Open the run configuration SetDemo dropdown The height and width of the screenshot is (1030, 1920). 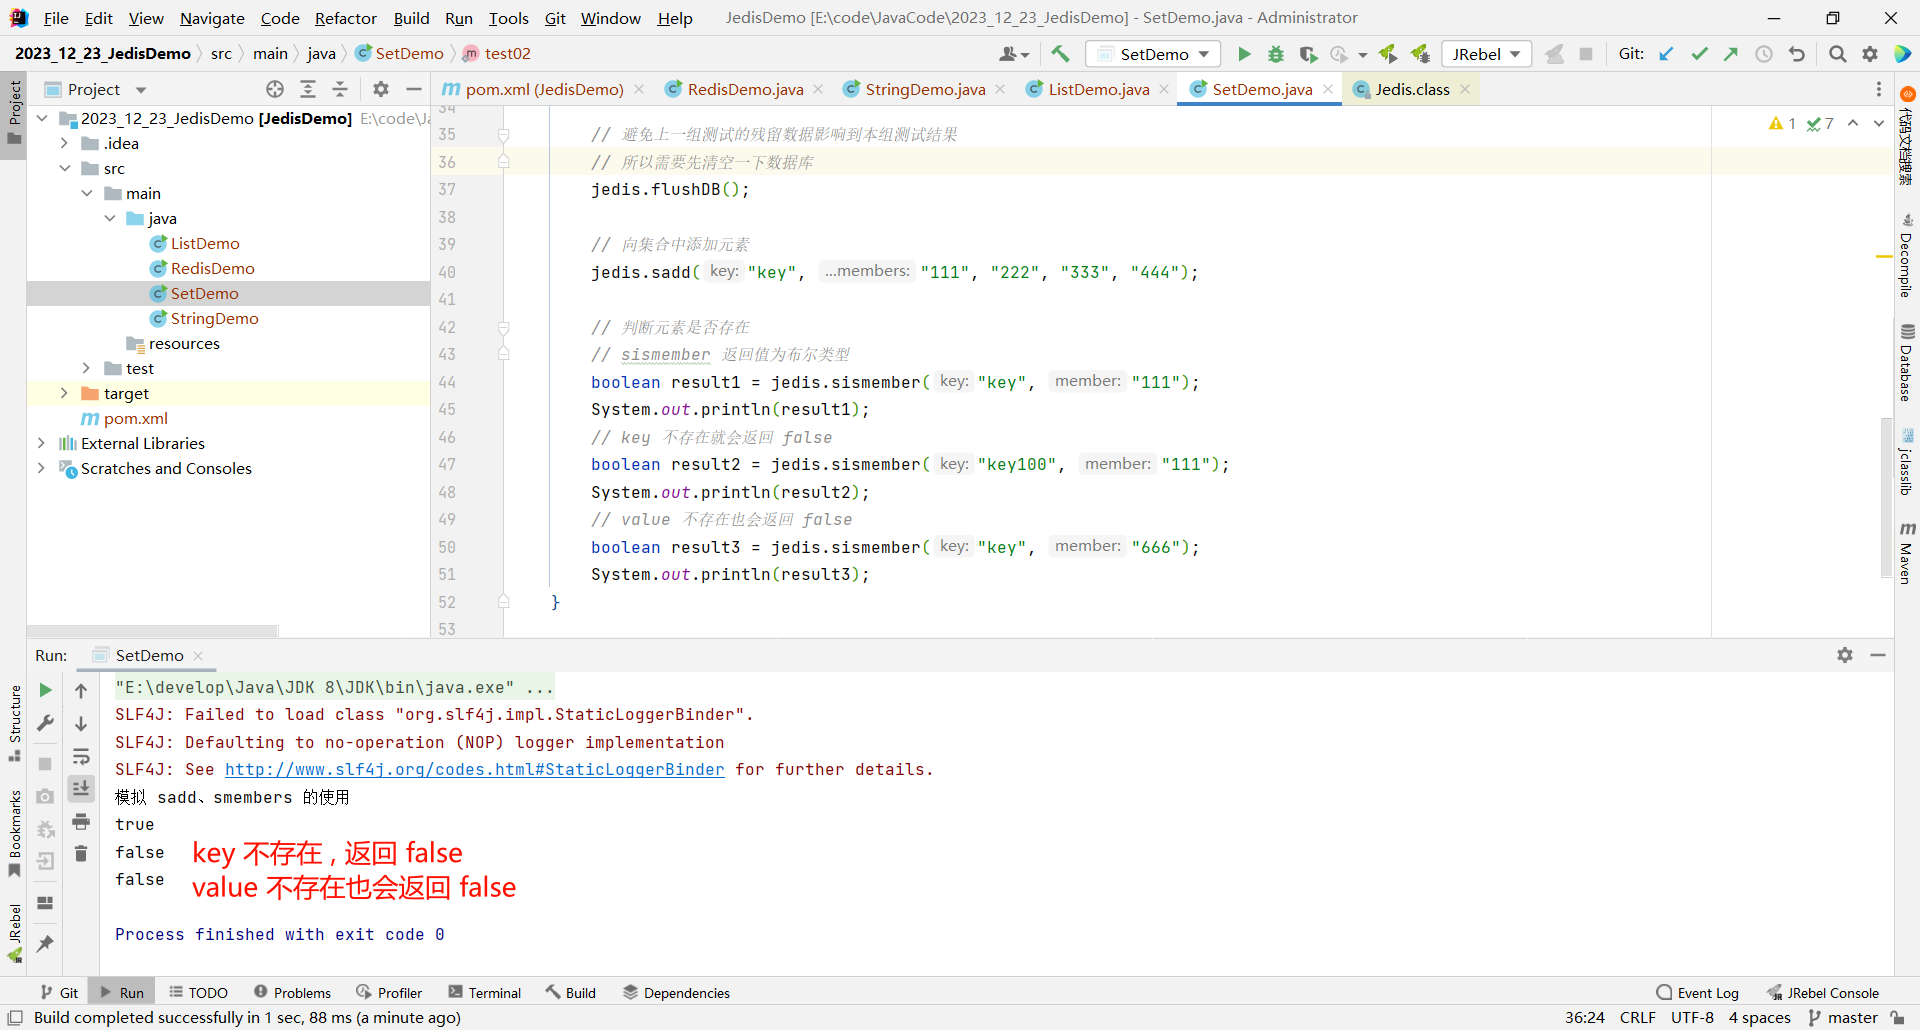[1153, 54]
